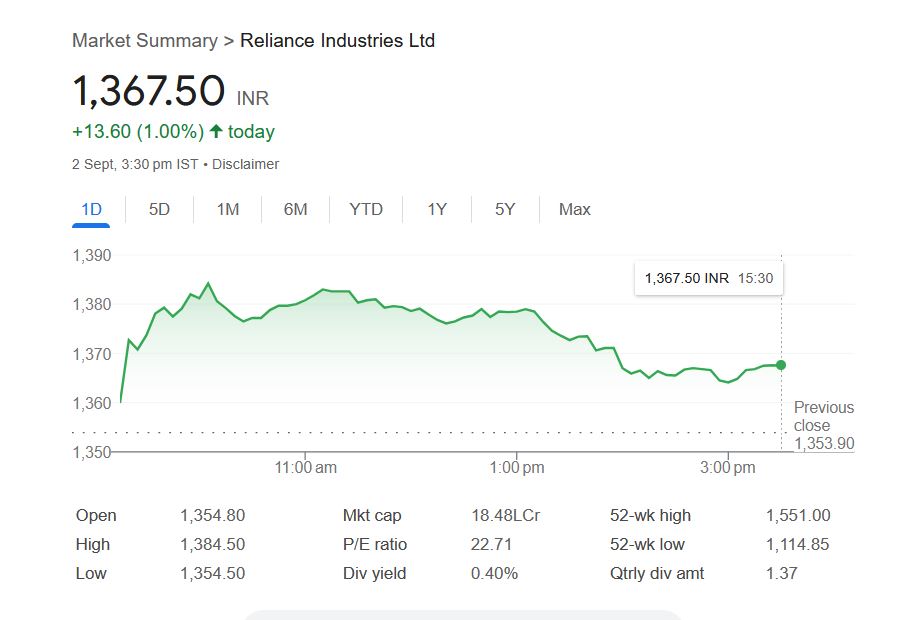
Task: Select the Max time range tab
Action: pos(574,209)
